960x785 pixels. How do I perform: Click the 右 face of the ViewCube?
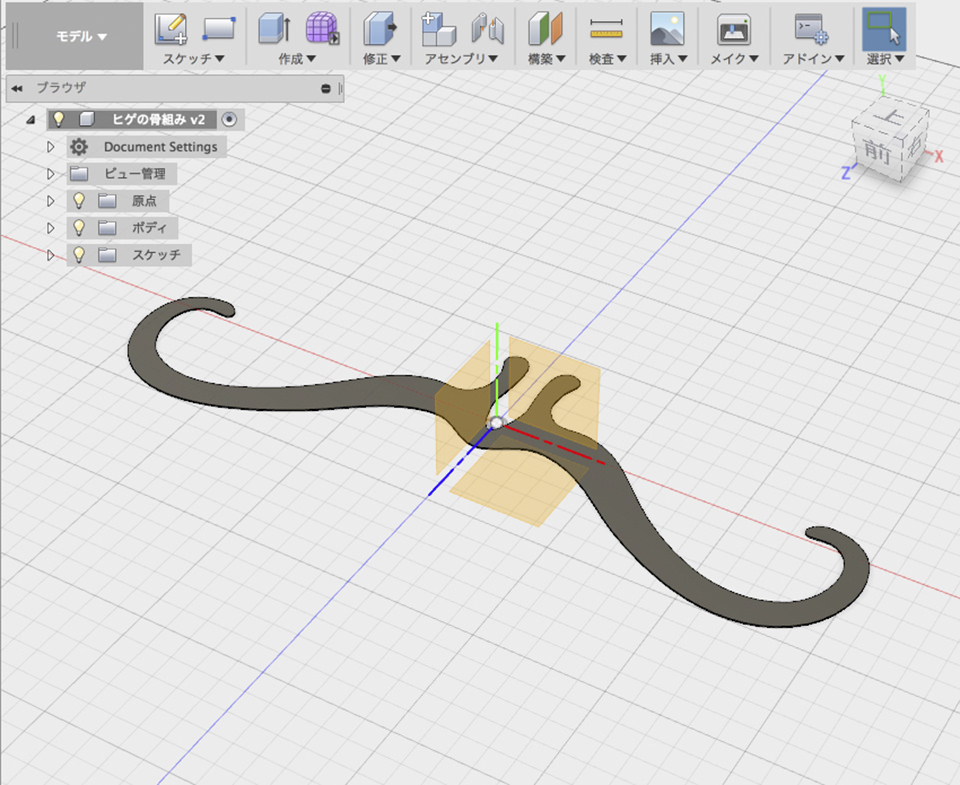point(916,145)
